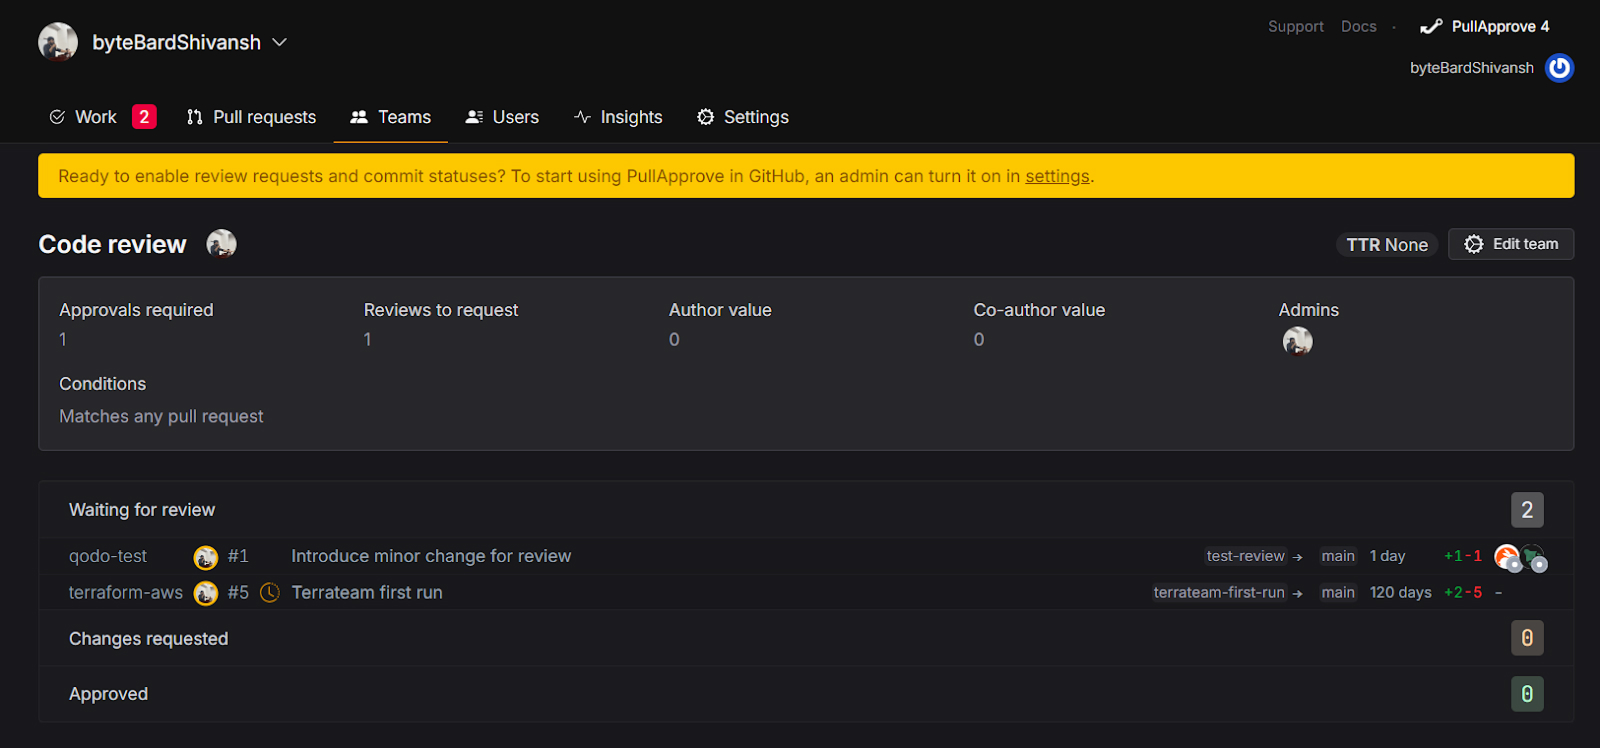Image resolution: width=1600 pixels, height=748 pixels.
Task: Select the Teams tab
Action: click(x=391, y=117)
